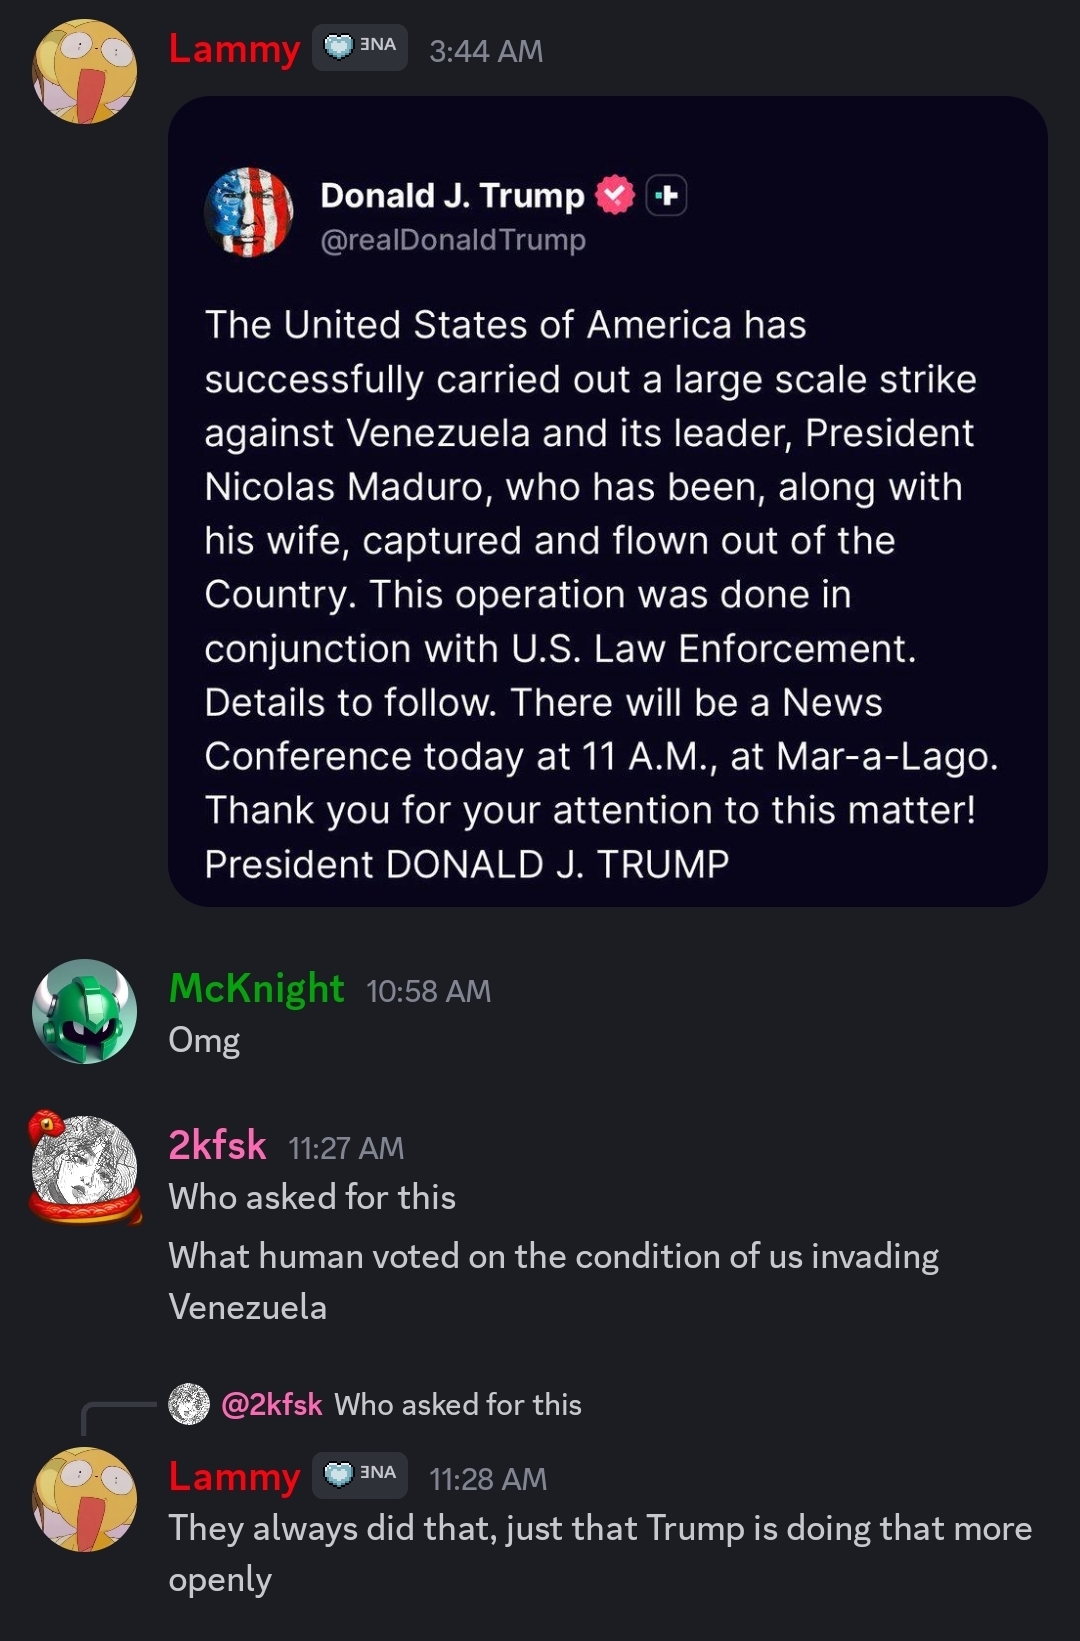Image resolution: width=1080 pixels, height=1641 pixels.
Task: Tap the small 2kfsk avatar in reply preview
Action: [x=189, y=1404]
